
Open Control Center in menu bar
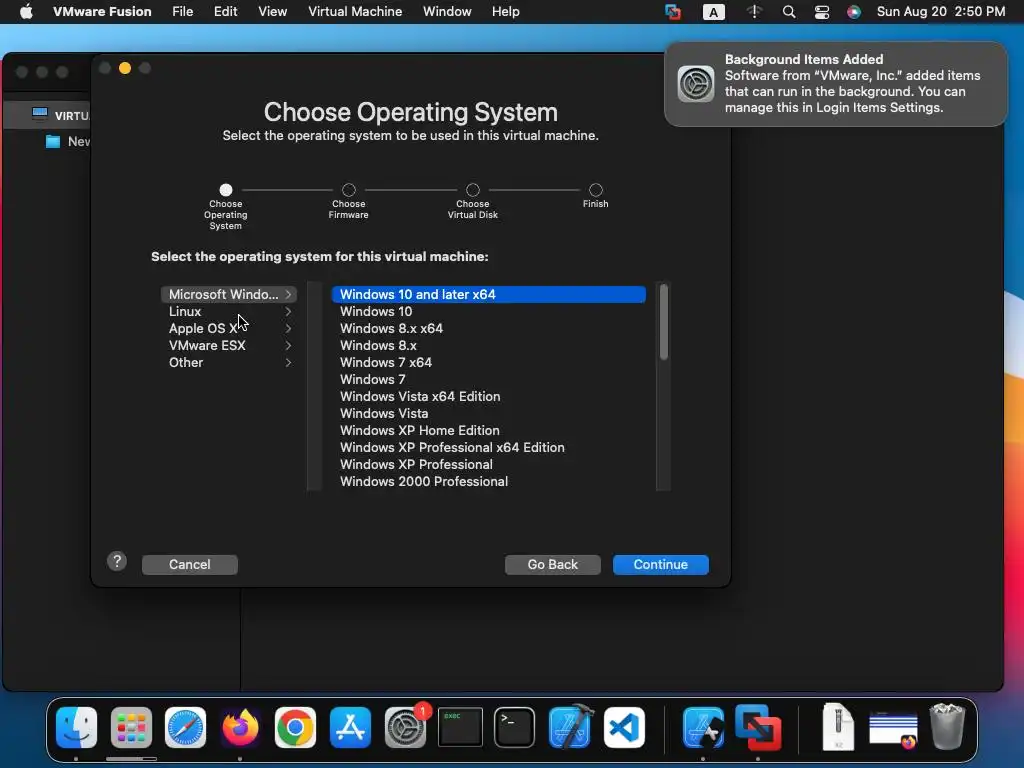tap(822, 12)
